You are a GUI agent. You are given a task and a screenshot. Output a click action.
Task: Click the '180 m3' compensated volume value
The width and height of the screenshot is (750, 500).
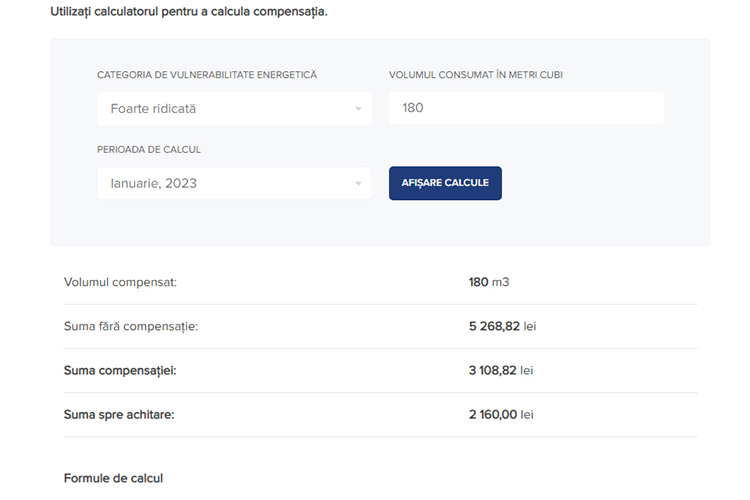click(489, 282)
